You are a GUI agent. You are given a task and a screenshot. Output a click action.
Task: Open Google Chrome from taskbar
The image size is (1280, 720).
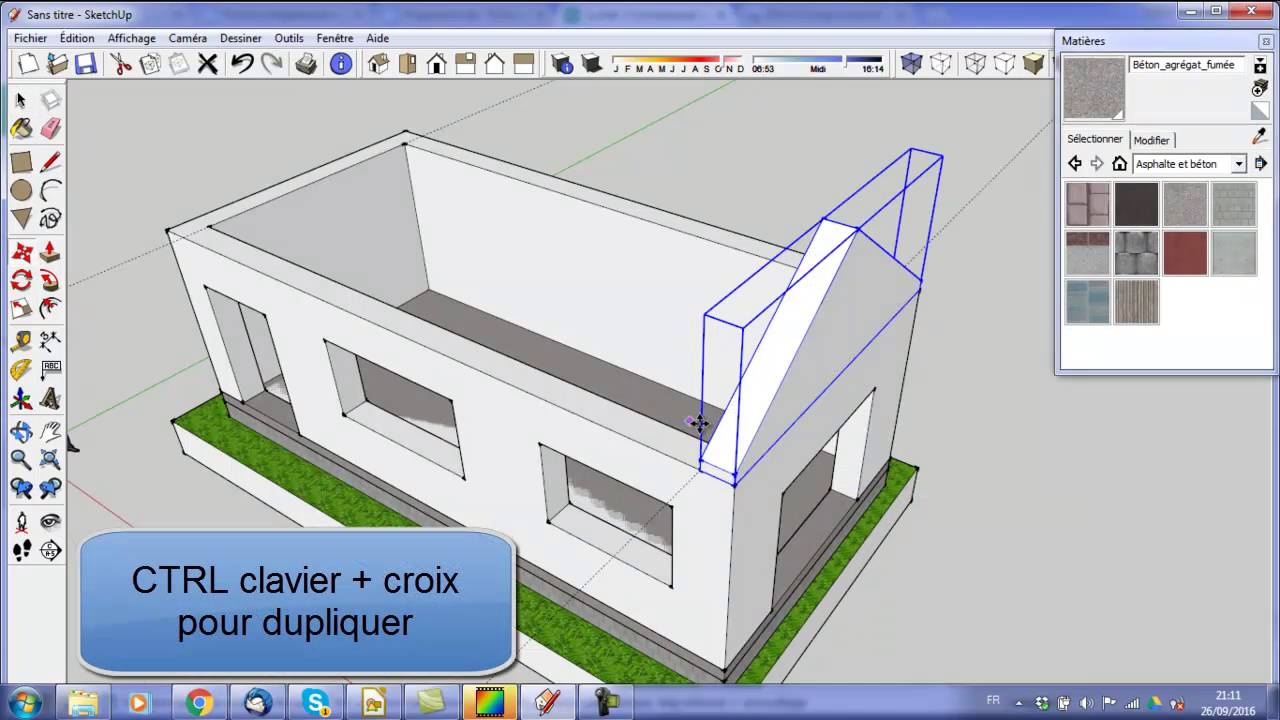pos(199,702)
